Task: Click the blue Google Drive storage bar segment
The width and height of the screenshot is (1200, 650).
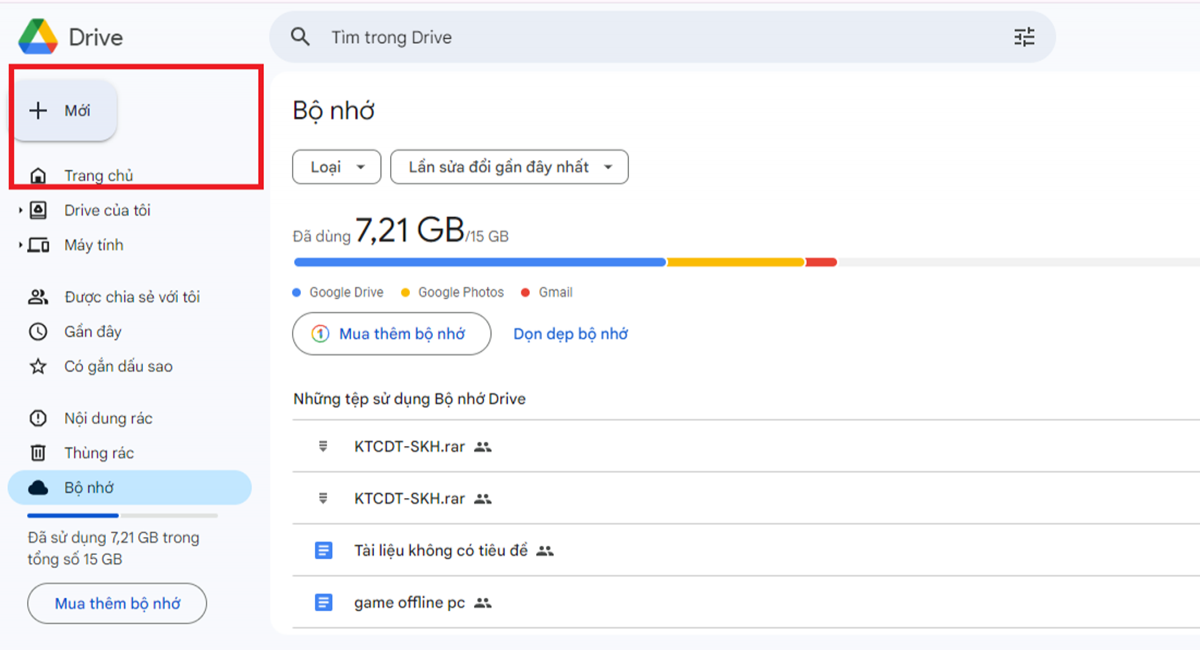Action: (x=480, y=262)
